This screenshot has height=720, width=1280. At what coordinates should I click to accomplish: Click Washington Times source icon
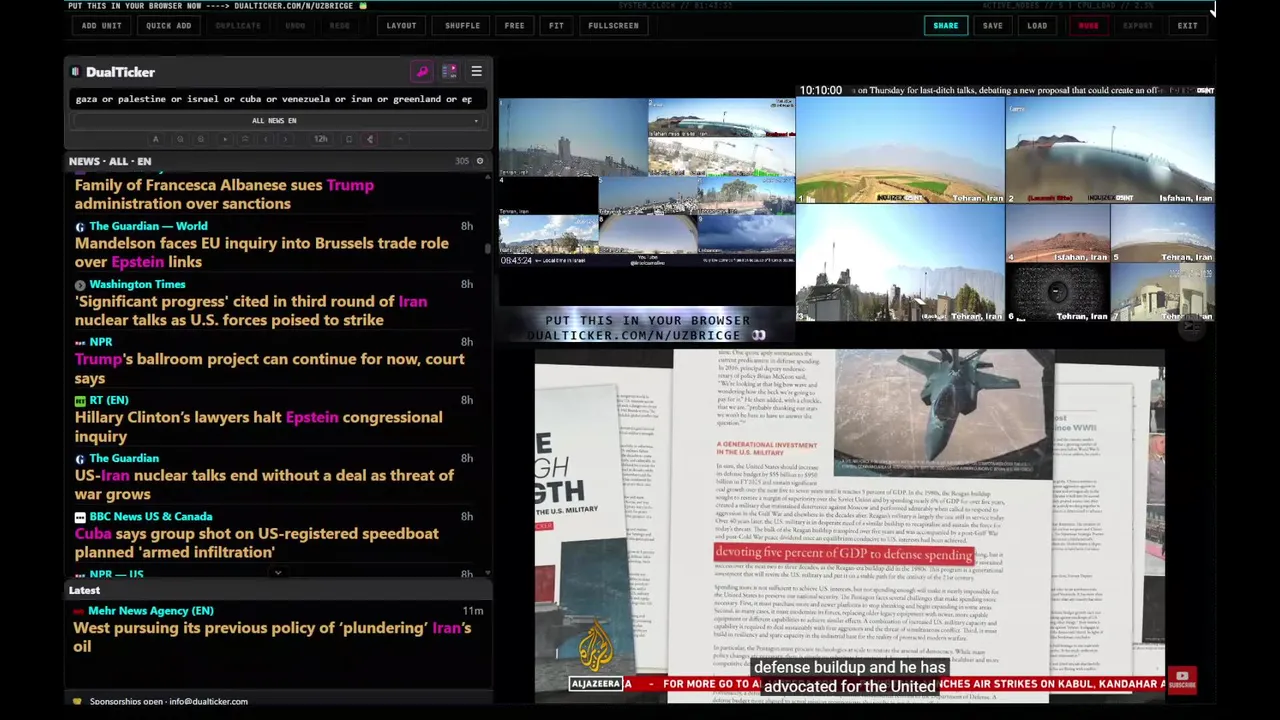(80, 285)
